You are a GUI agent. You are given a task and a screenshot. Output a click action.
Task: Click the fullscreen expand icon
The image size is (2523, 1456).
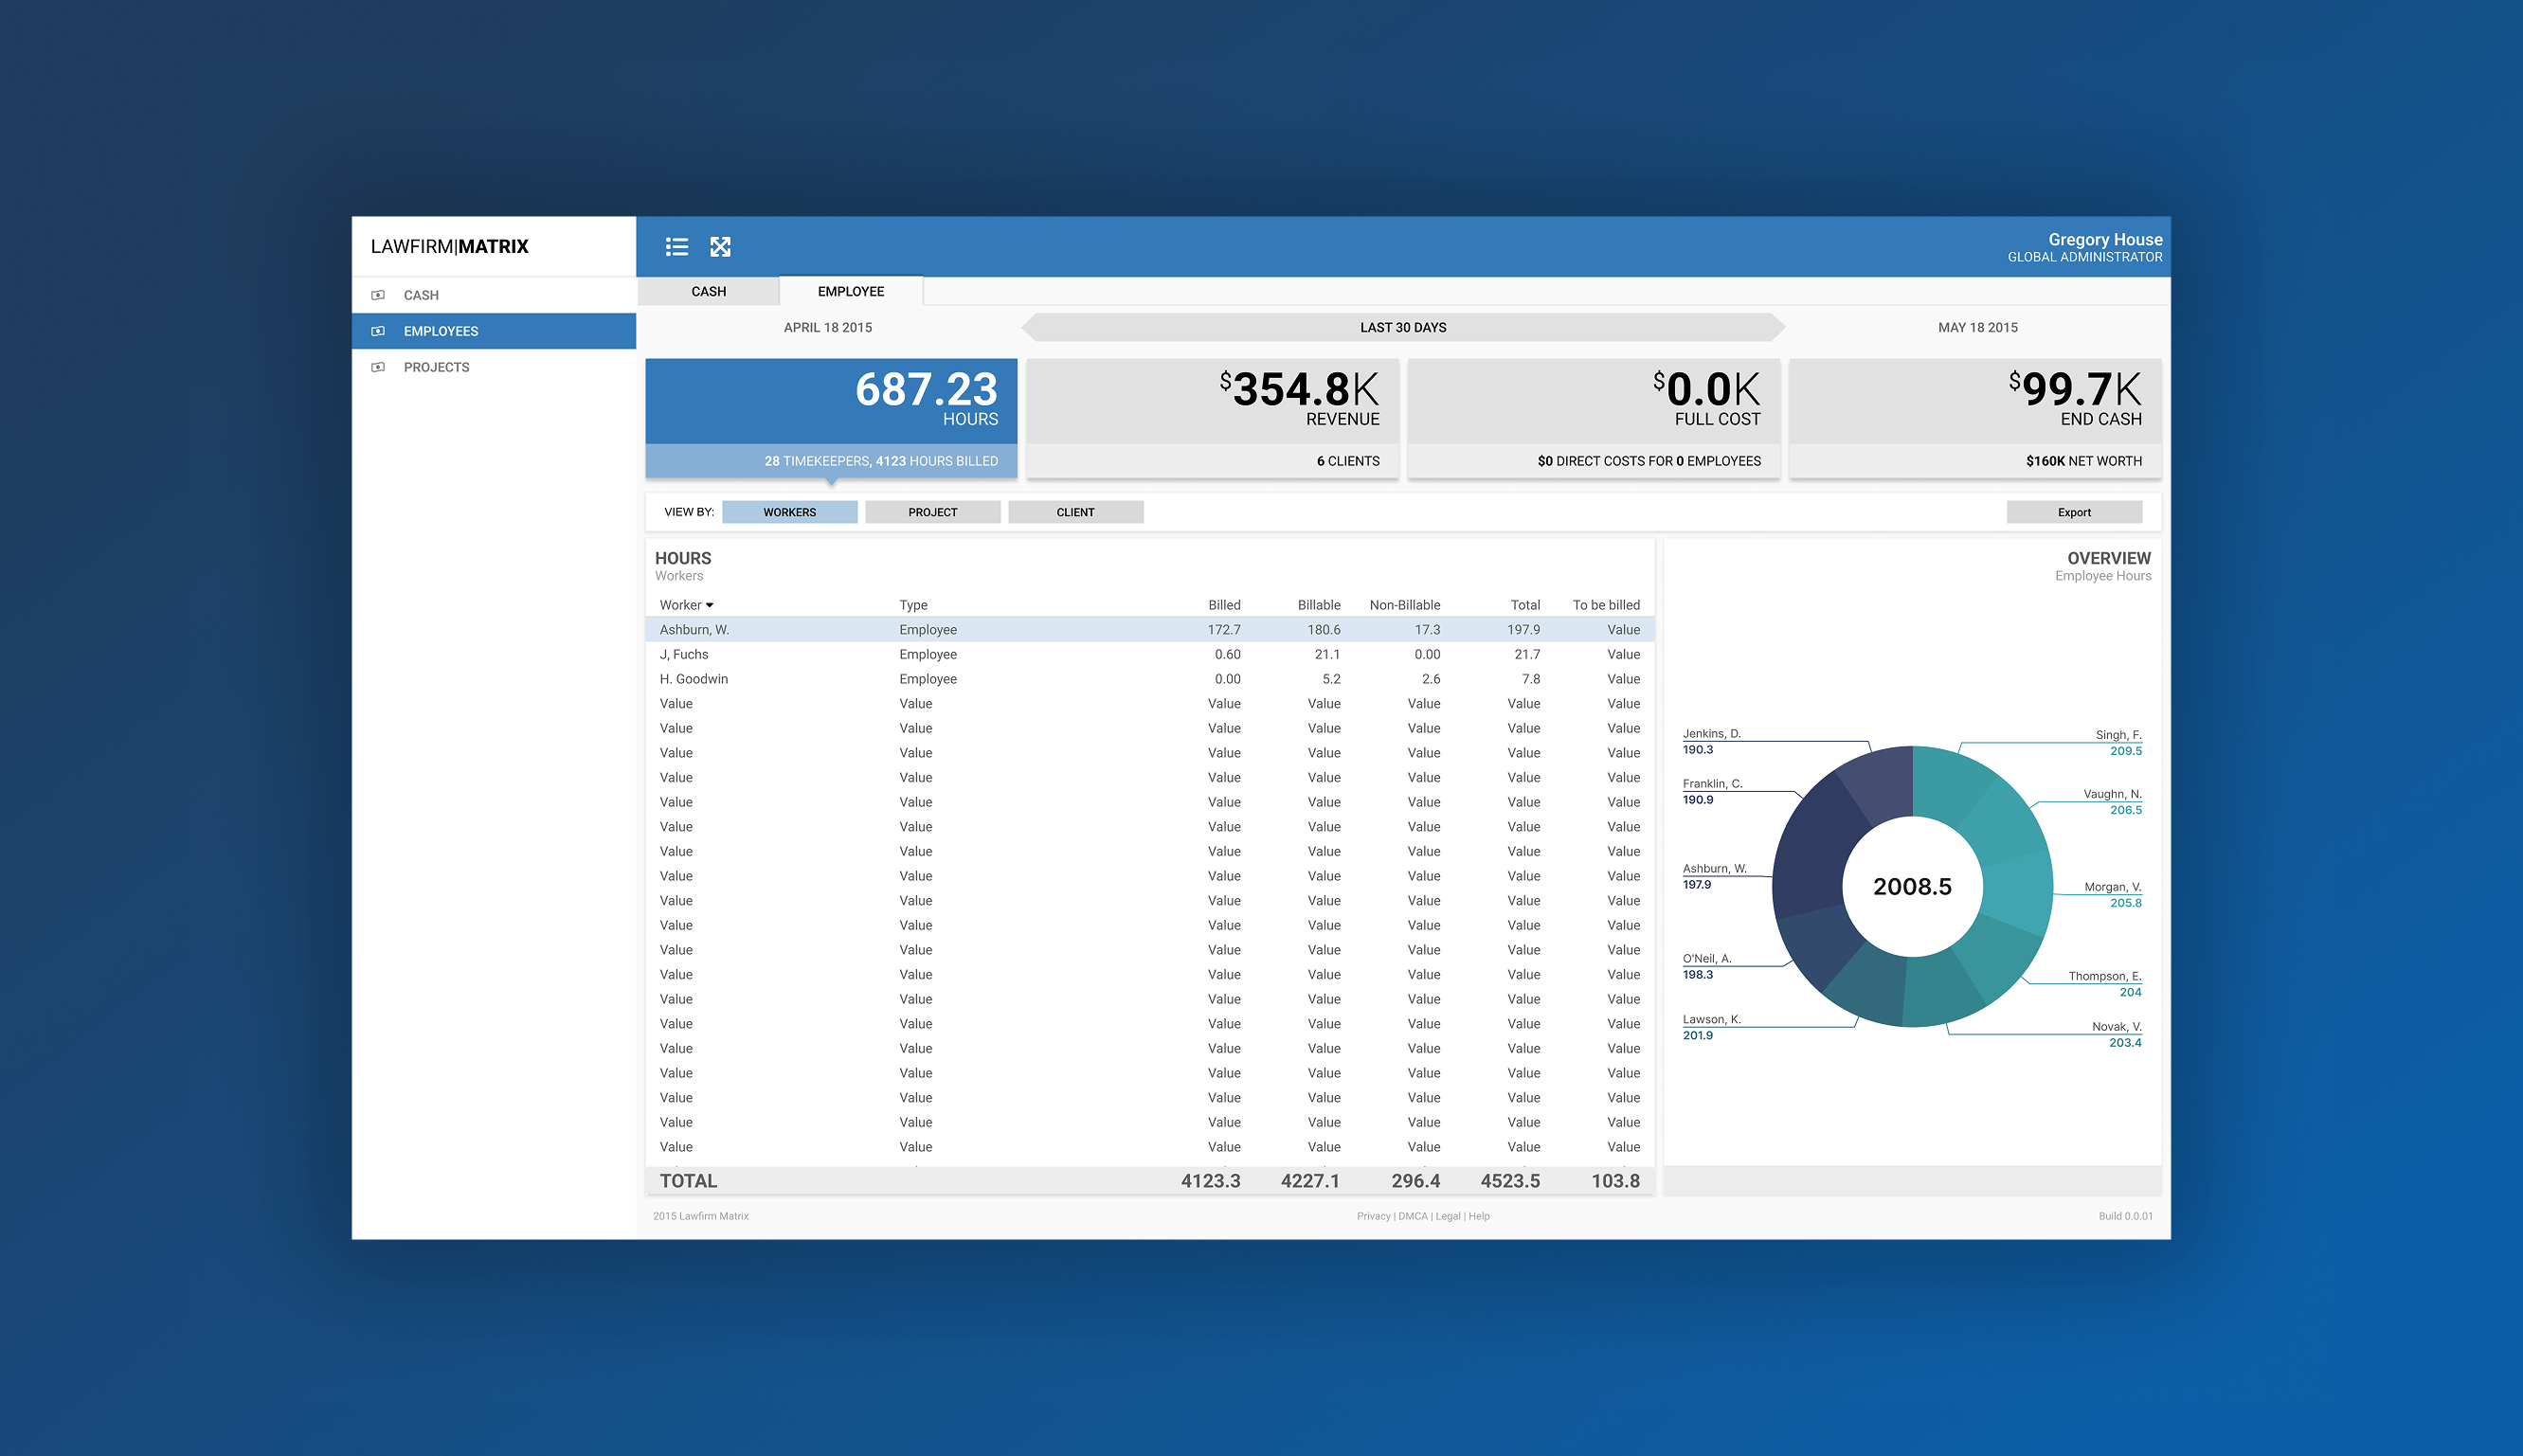point(720,247)
